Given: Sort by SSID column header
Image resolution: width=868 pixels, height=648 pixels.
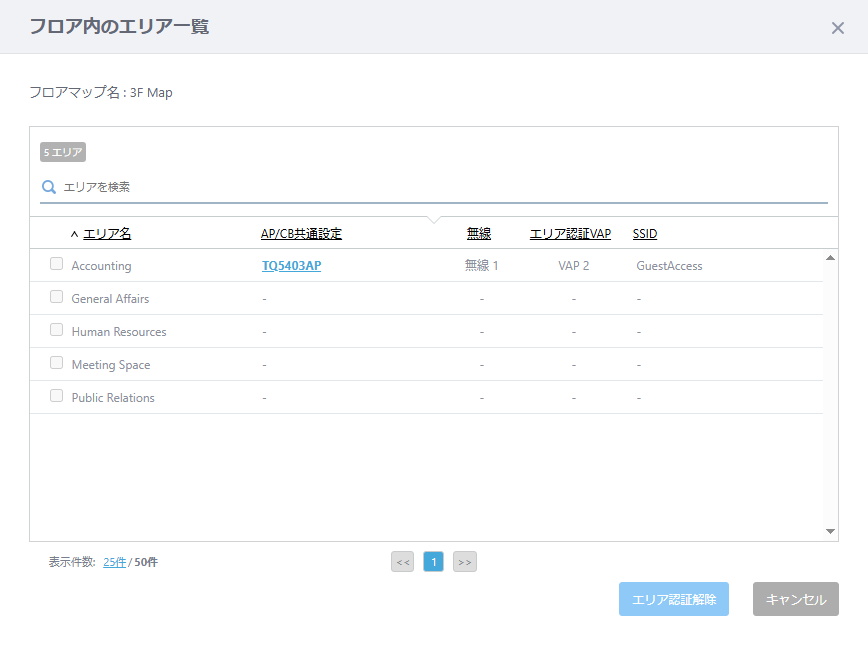Looking at the screenshot, I should coord(645,234).
